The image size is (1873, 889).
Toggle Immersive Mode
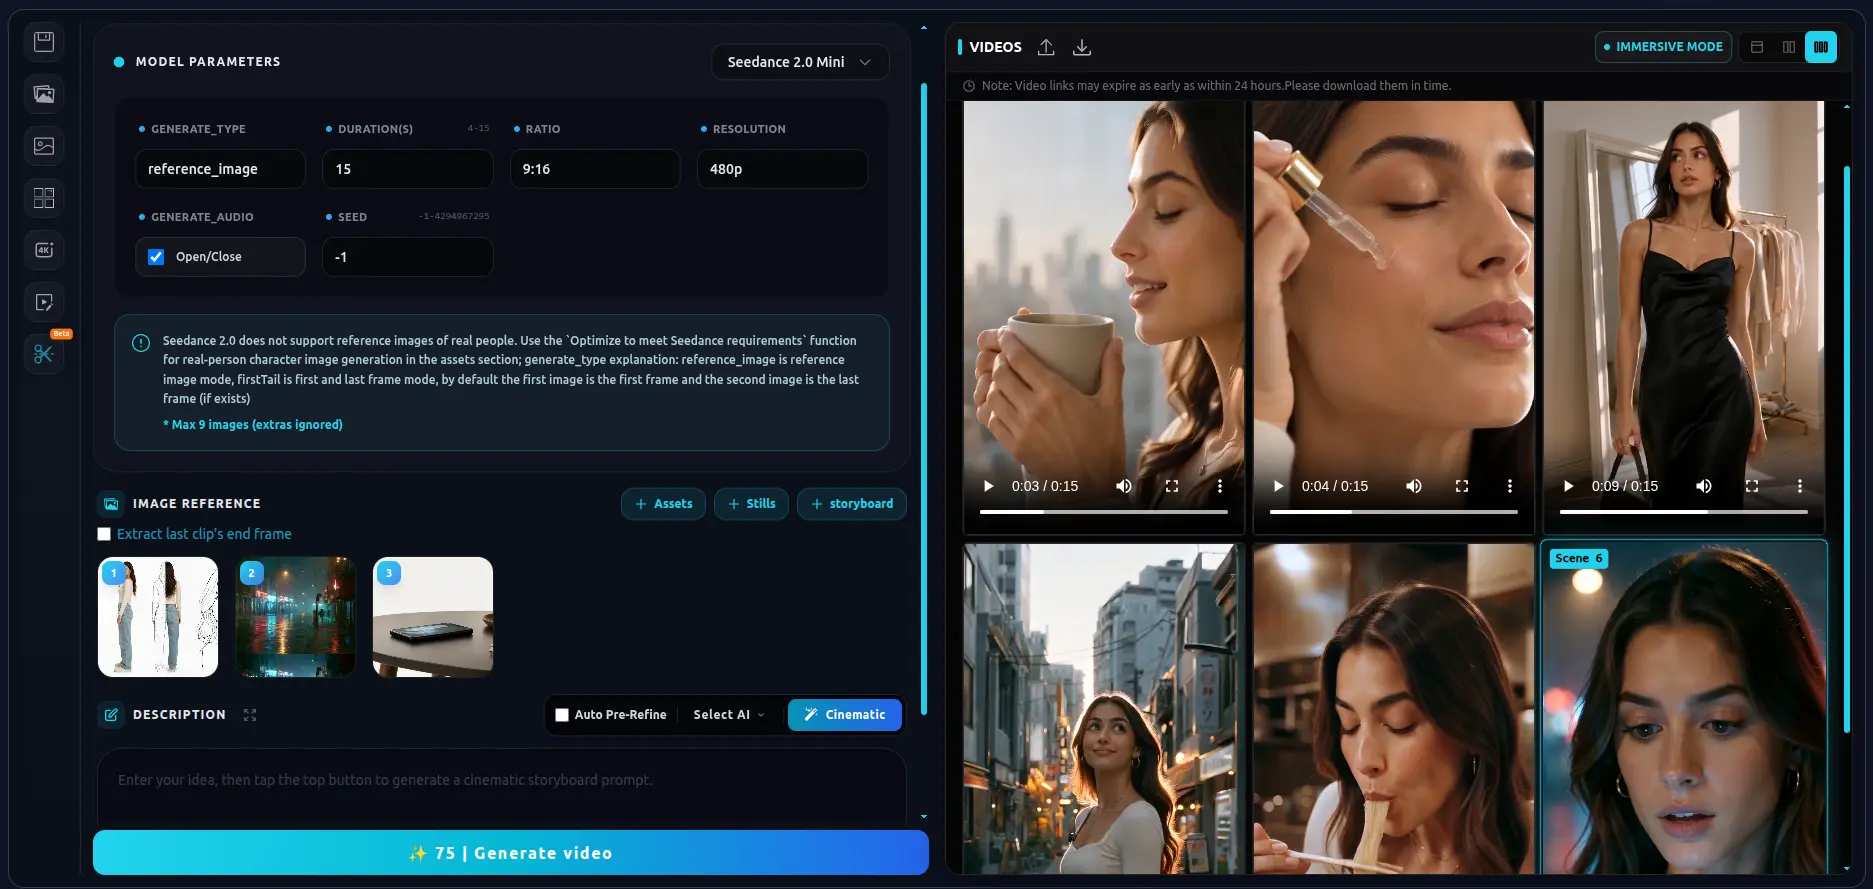[x=1663, y=47]
